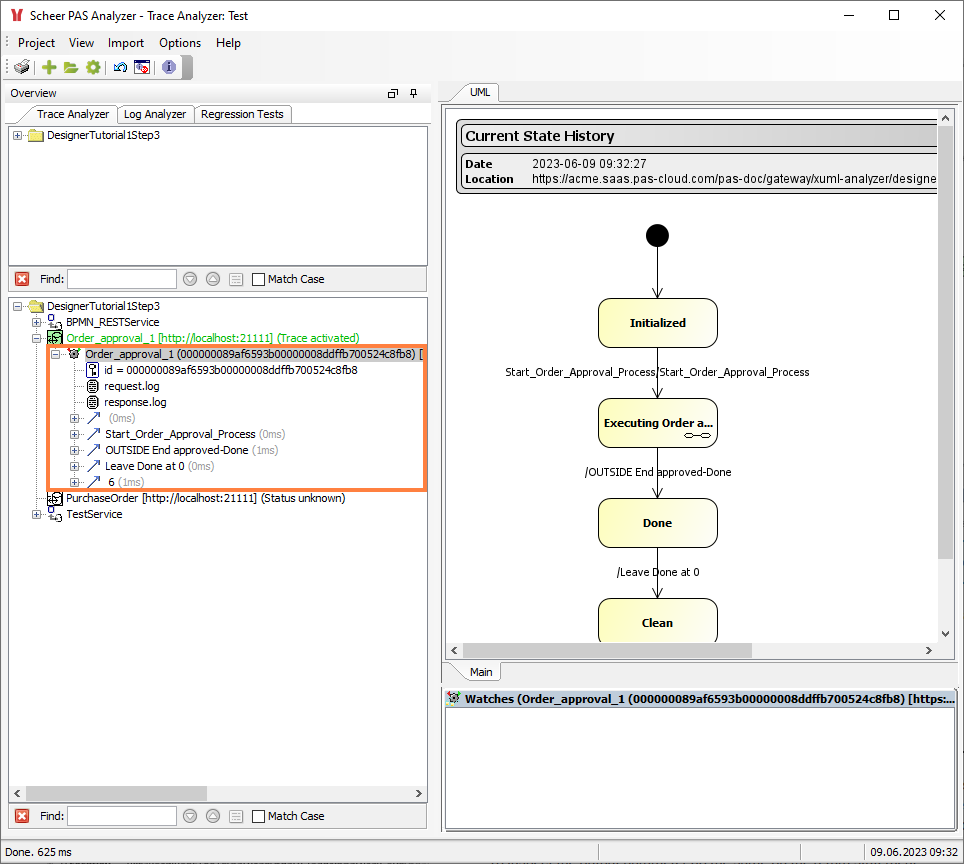
Task: Click the upper Find text field
Action: click(121, 279)
